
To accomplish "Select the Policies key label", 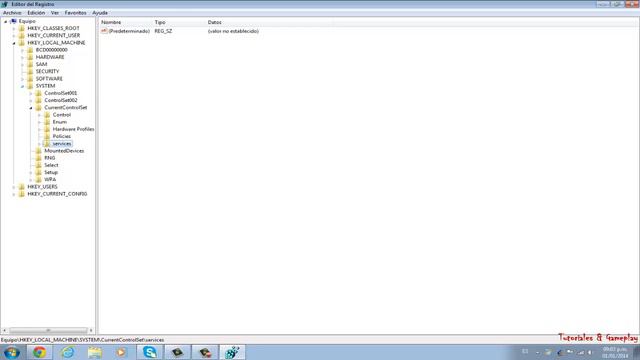I will 62,136.
